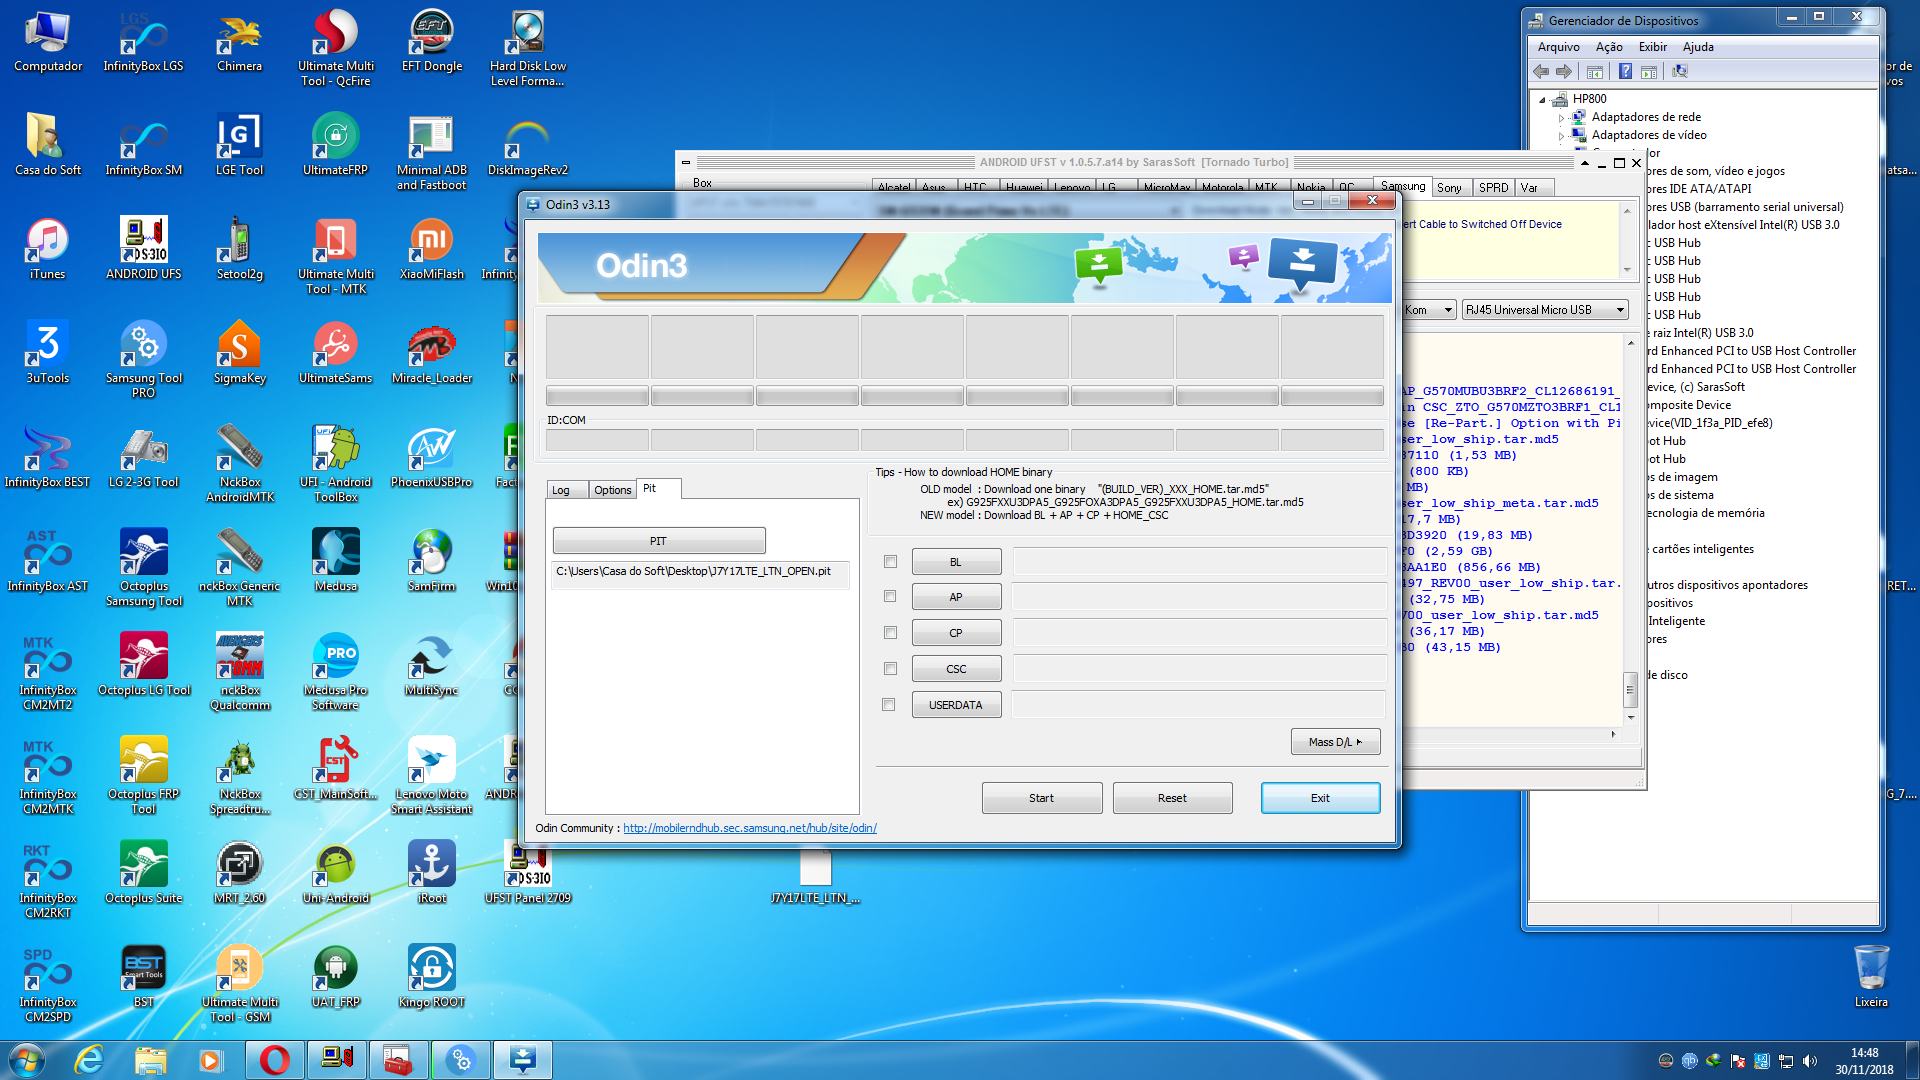Click the AP file path field
The image size is (1920, 1080).
[x=1199, y=597]
